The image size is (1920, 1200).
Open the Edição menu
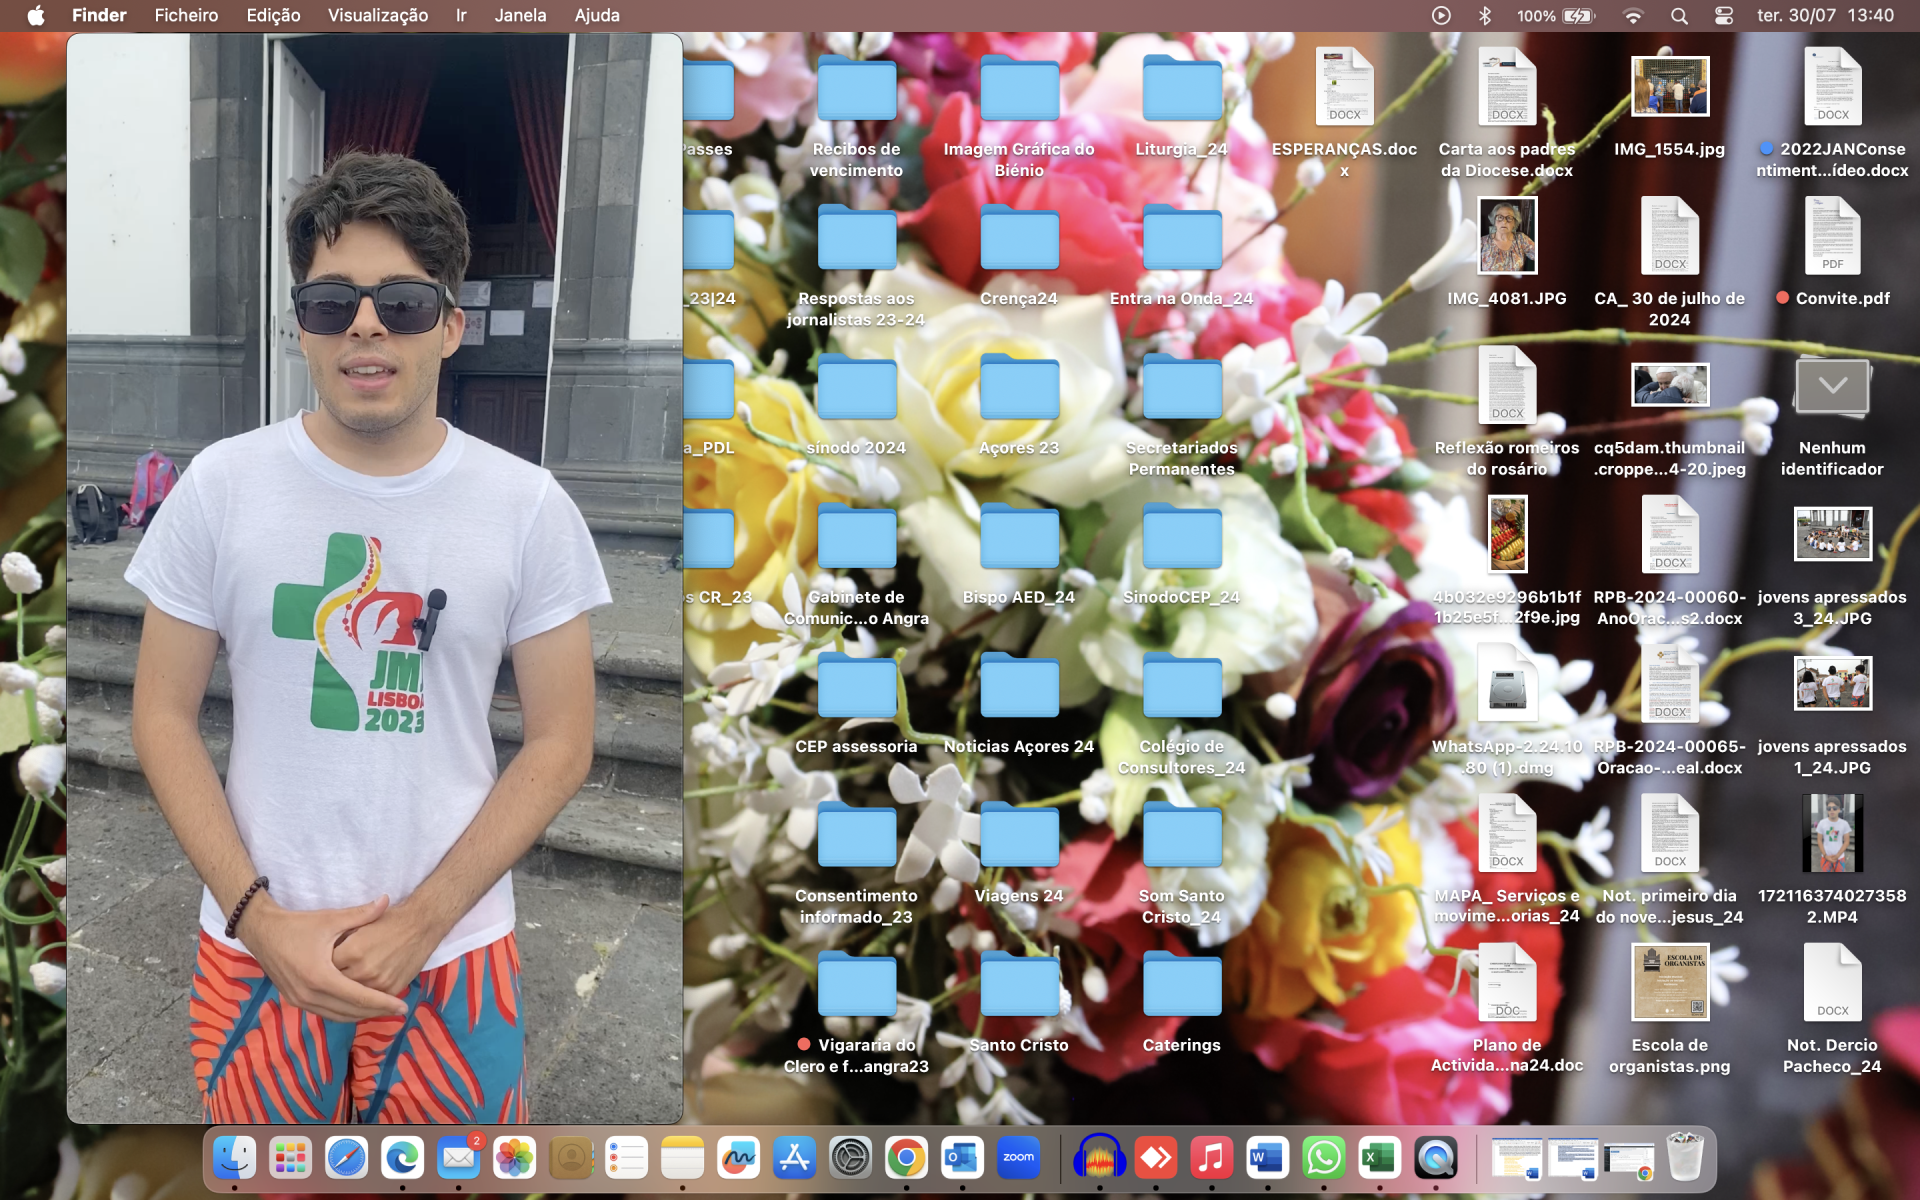pyautogui.click(x=273, y=15)
